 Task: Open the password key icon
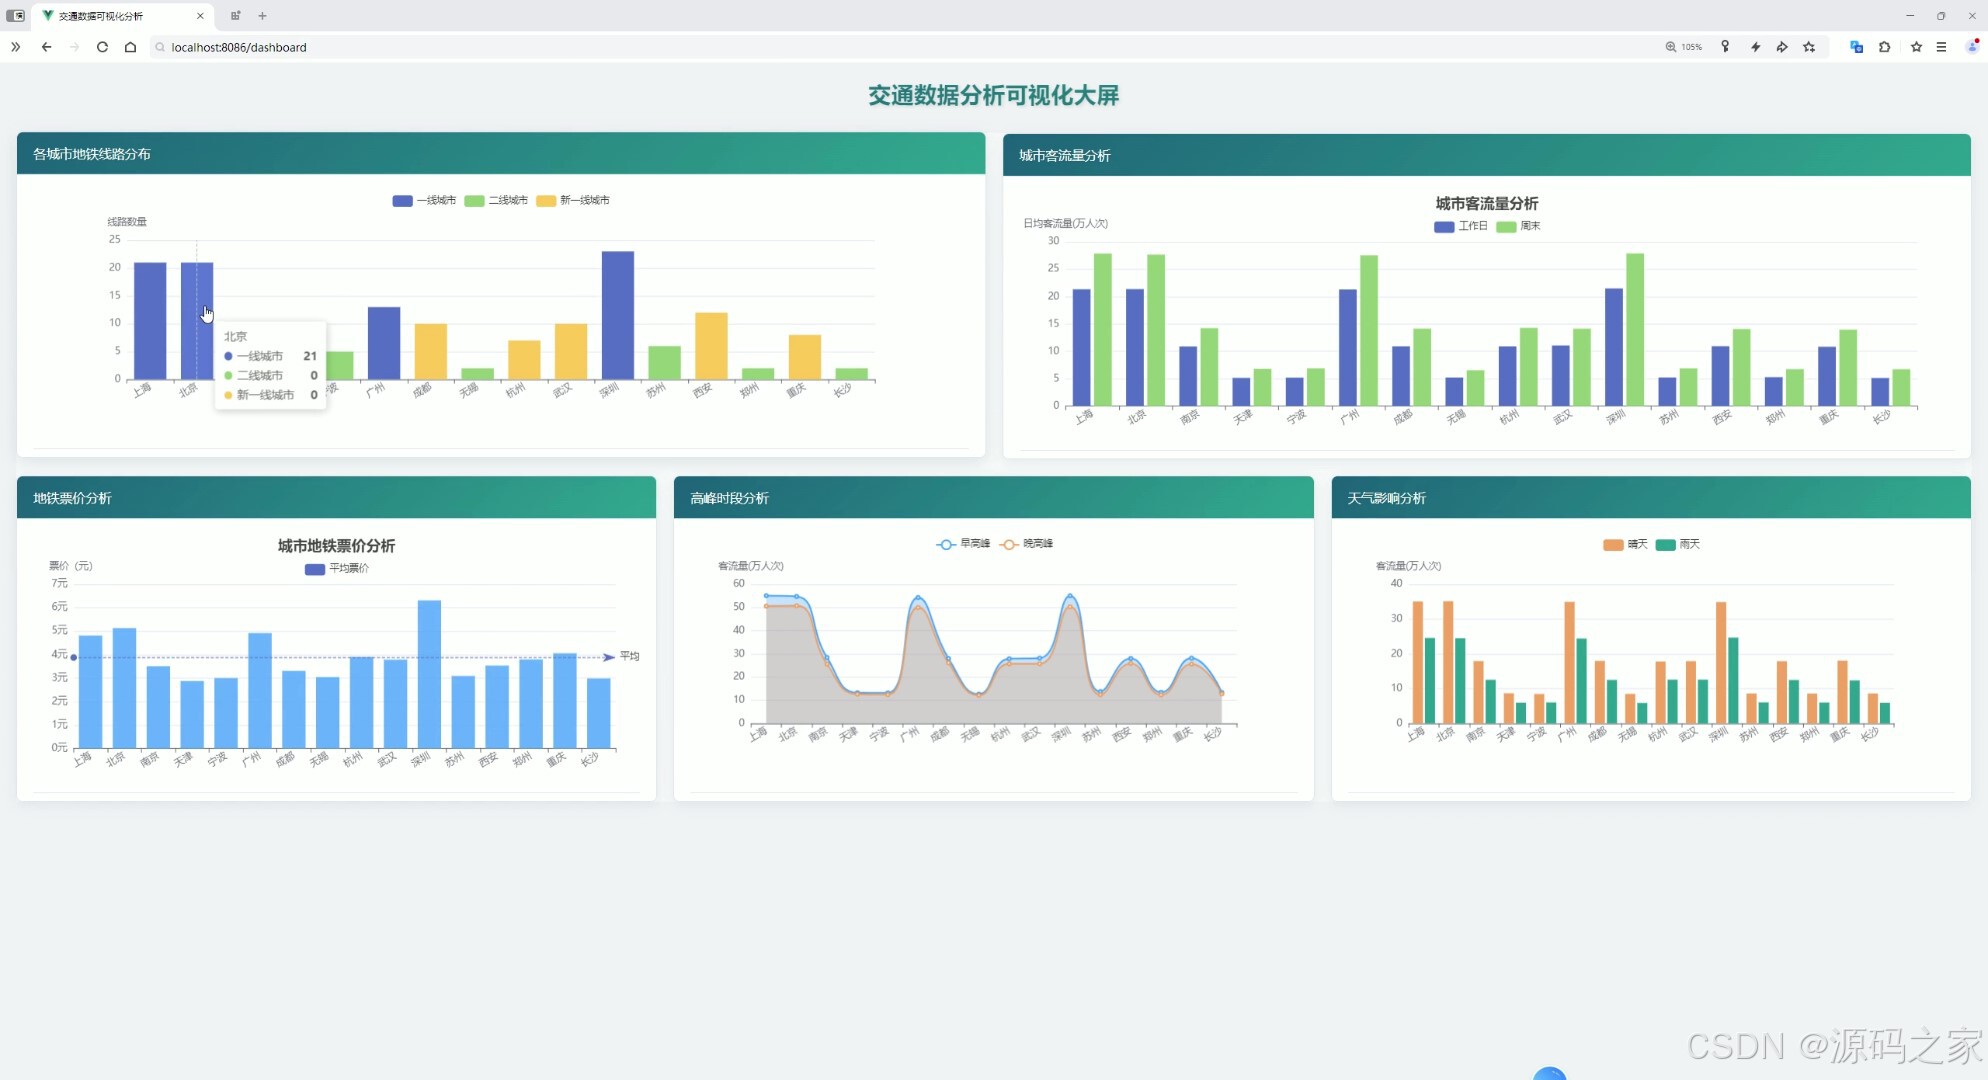(x=1725, y=47)
